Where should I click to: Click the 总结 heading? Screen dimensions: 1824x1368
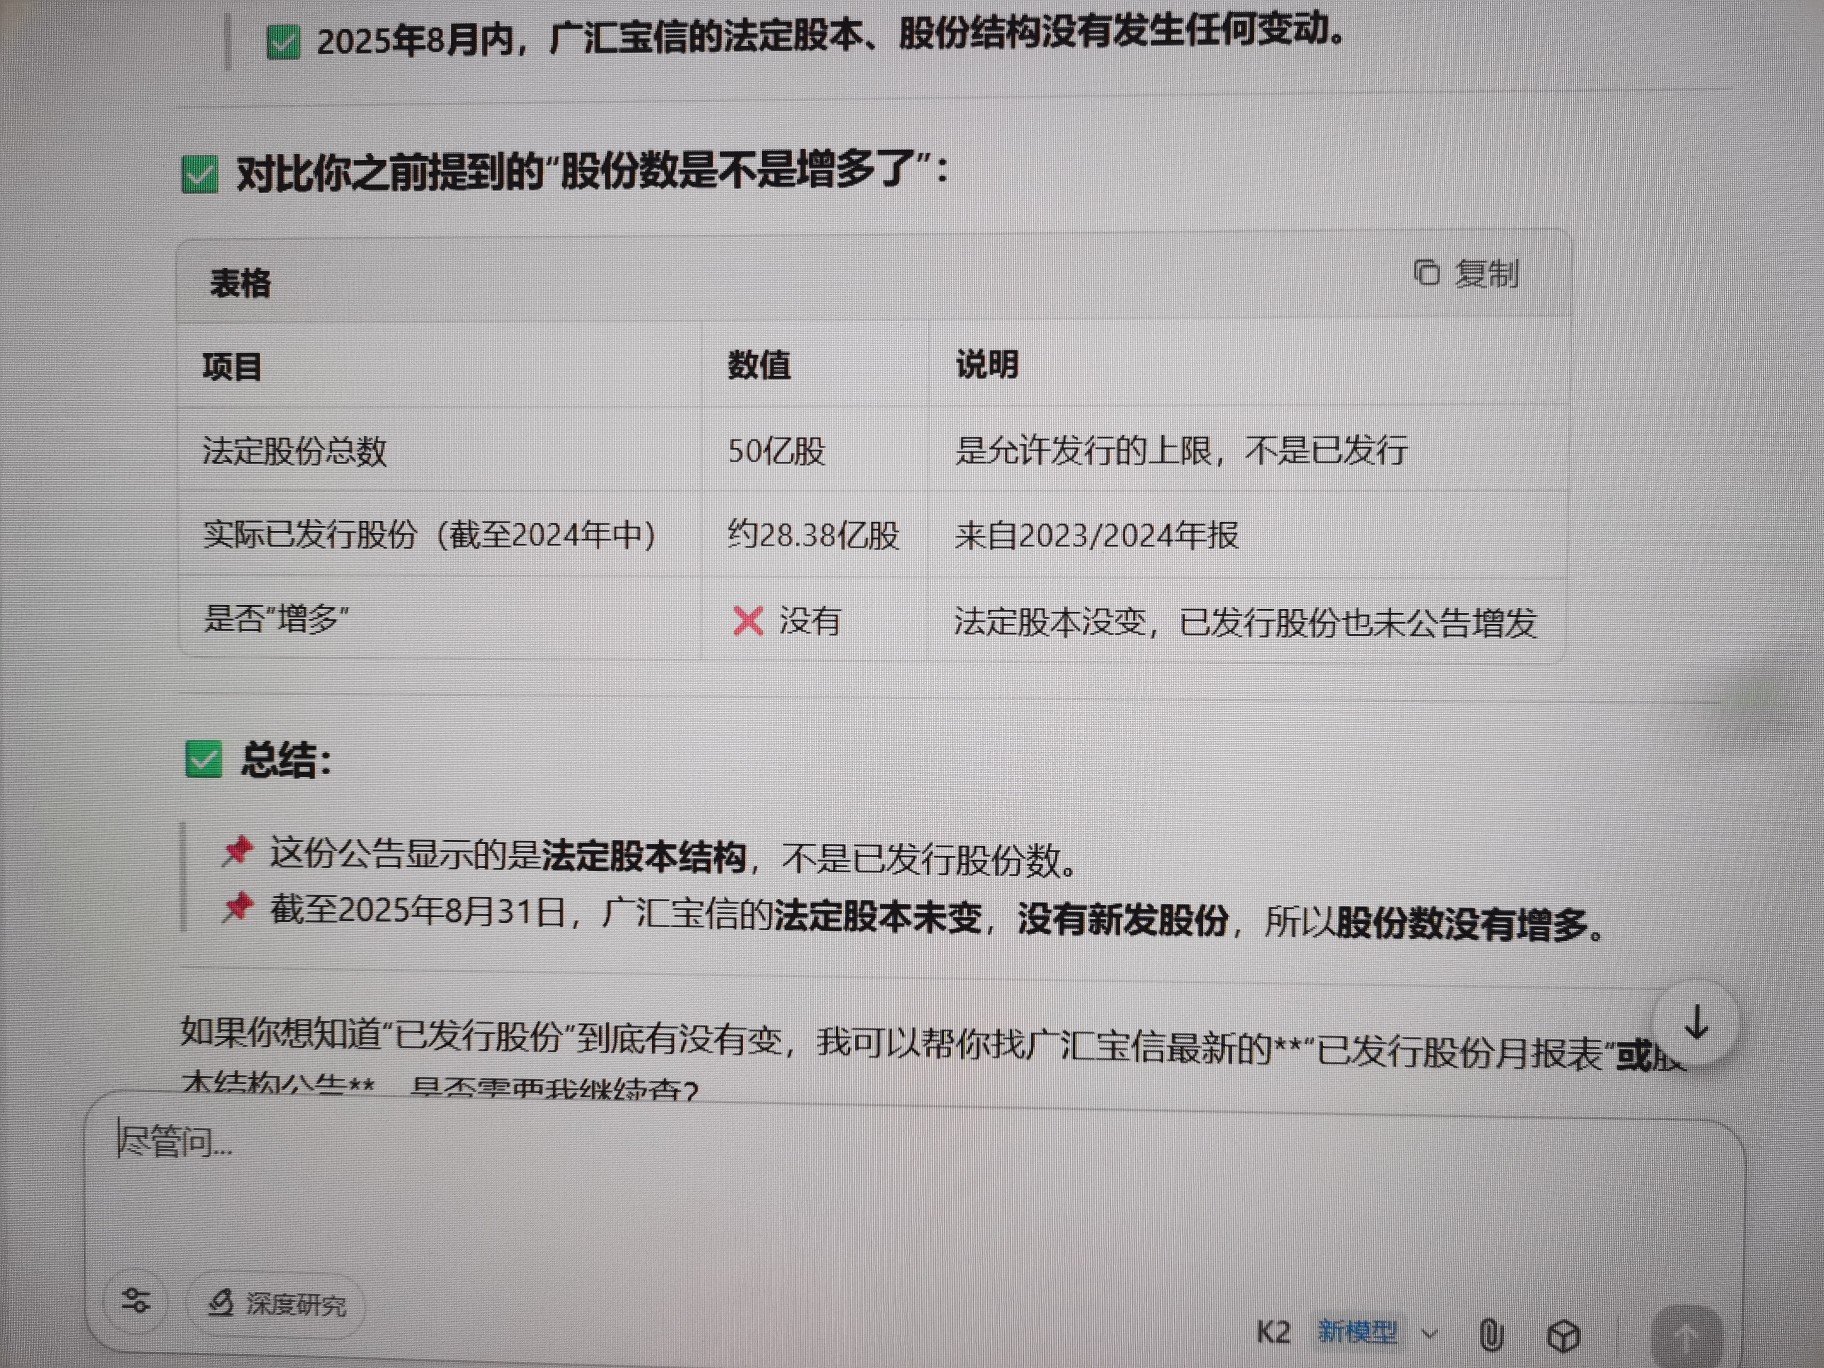click(286, 760)
